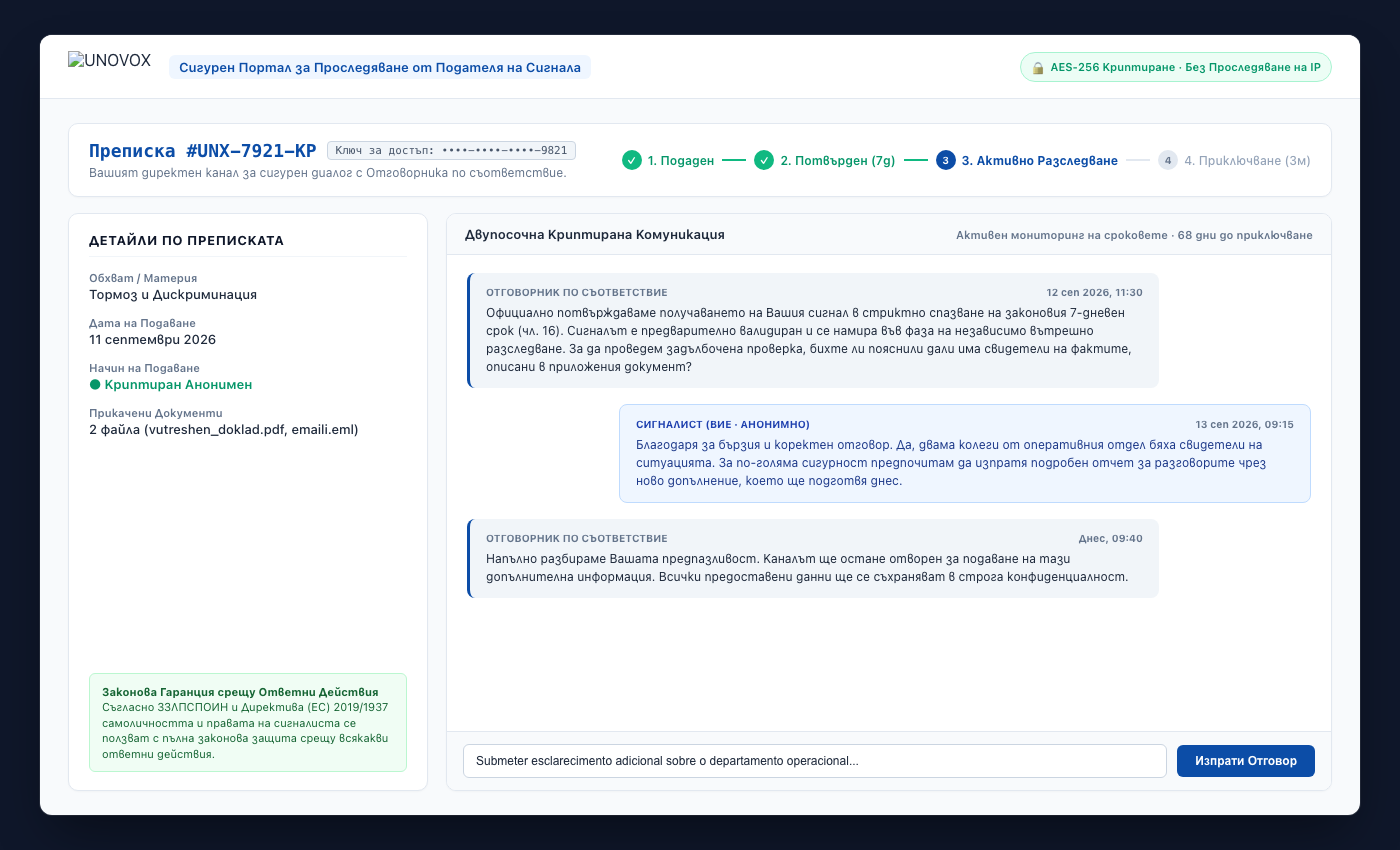
Task: Click the deadline text 68 дни до приключване
Action: pyautogui.click(x=1242, y=236)
